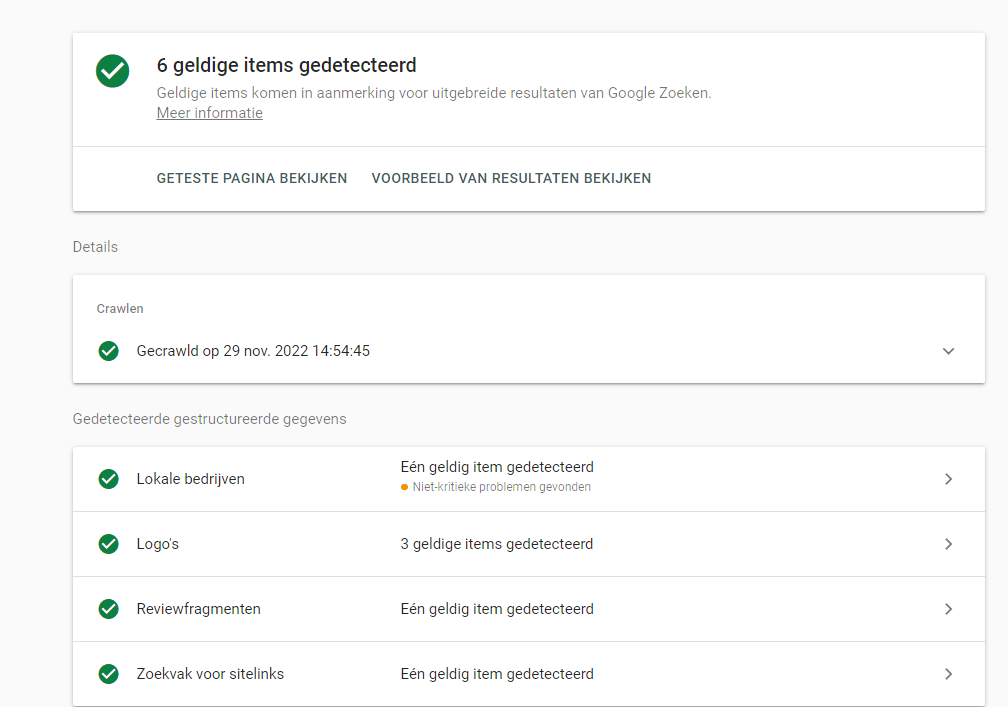Click the '6 geldige items gedetecteerd' heading
The image size is (1008, 707).
click(287, 66)
